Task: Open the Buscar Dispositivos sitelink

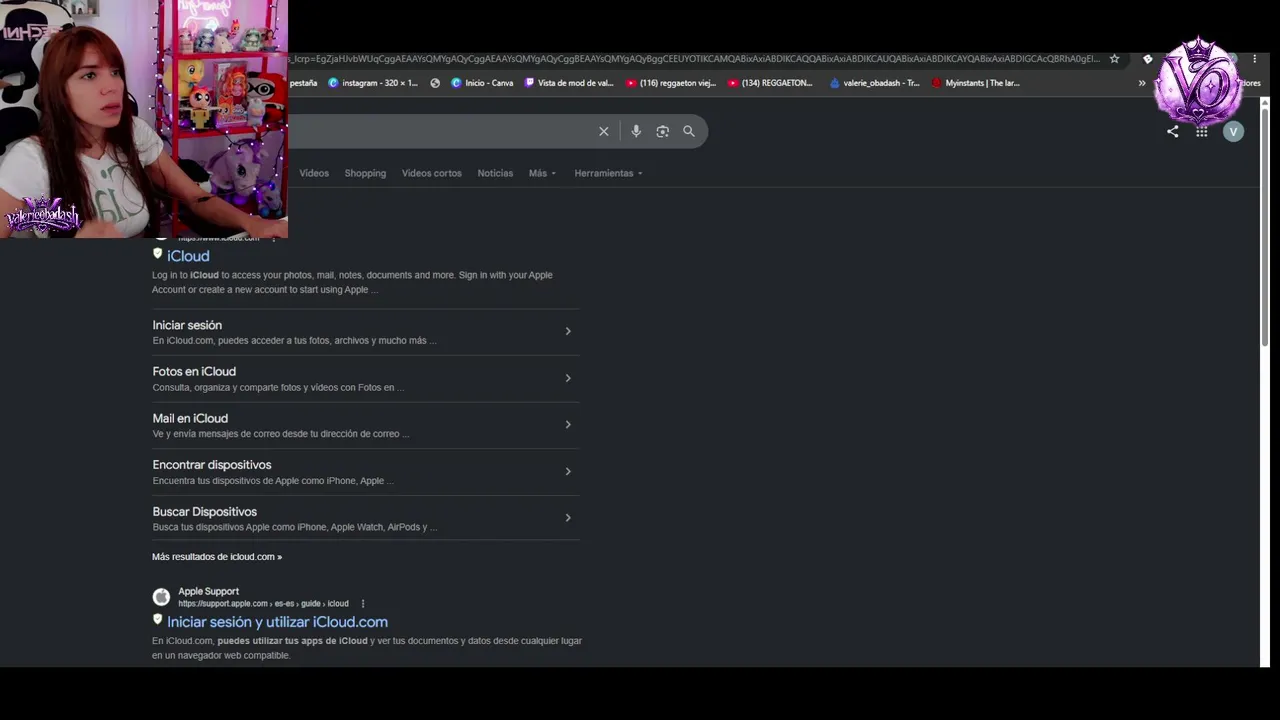Action: tap(205, 512)
